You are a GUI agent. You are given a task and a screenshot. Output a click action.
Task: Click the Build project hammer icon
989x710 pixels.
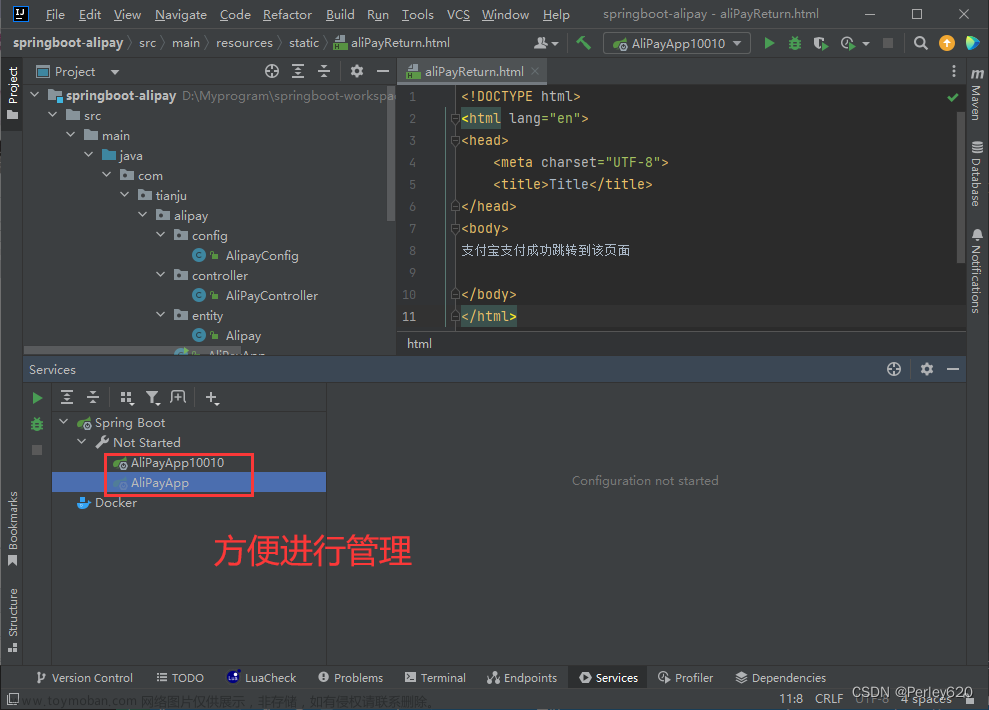(583, 43)
